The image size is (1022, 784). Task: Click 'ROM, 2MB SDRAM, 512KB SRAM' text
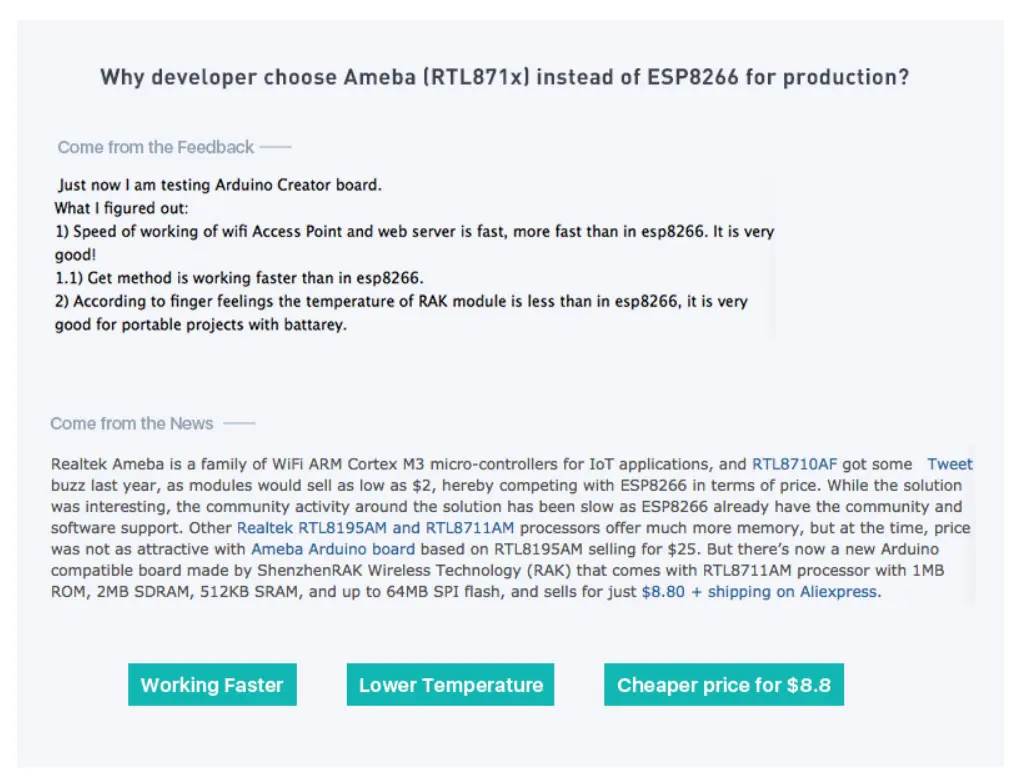pyautogui.click(x=175, y=592)
